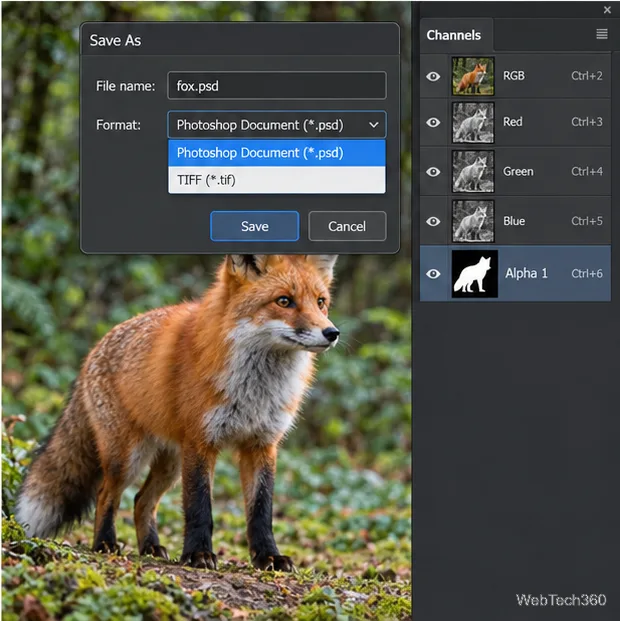
Task: Switch to the Channels tab
Action: [454, 35]
